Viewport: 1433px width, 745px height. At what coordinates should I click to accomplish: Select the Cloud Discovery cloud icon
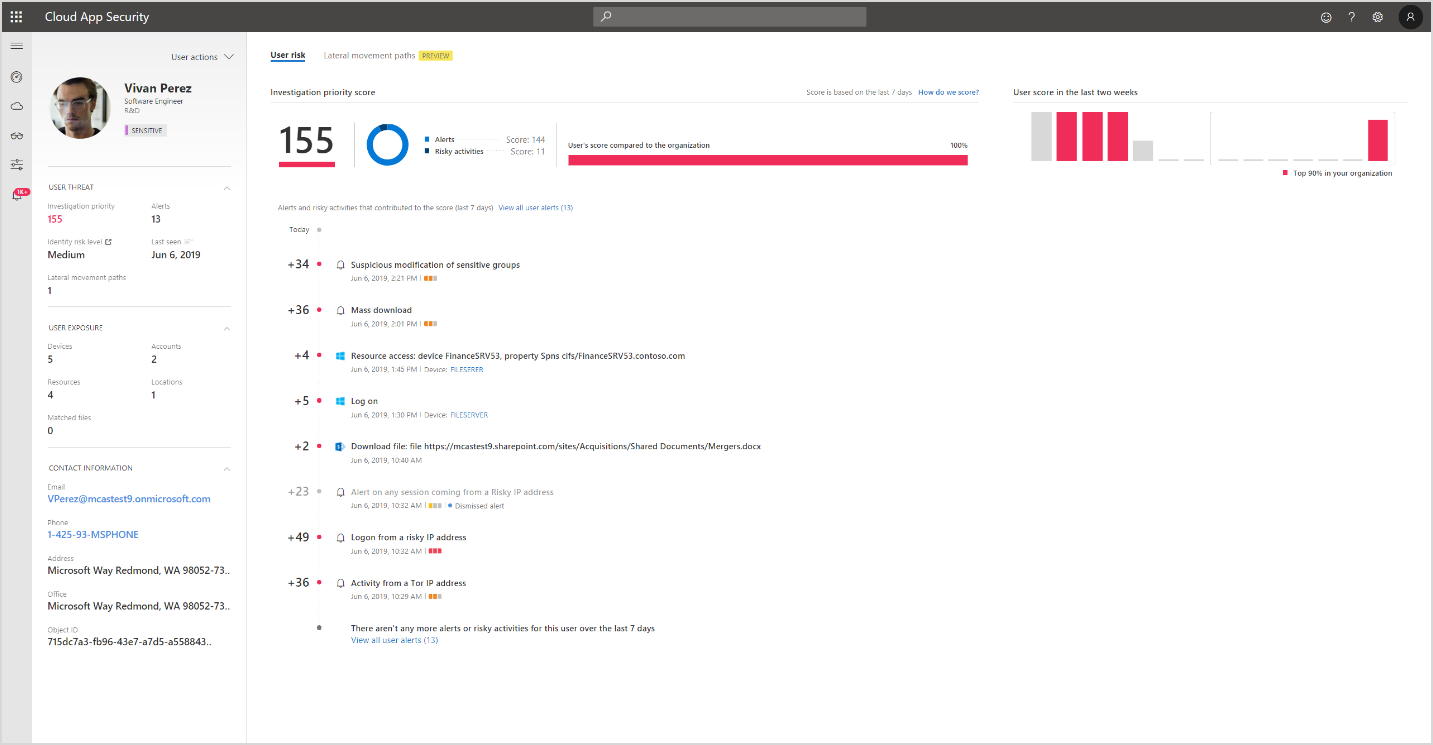[x=16, y=106]
